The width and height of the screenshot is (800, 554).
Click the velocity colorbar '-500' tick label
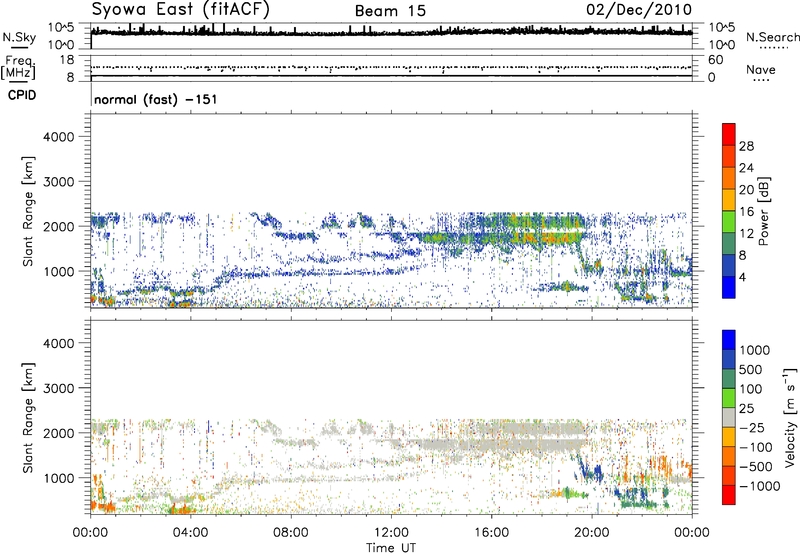tap(755, 466)
